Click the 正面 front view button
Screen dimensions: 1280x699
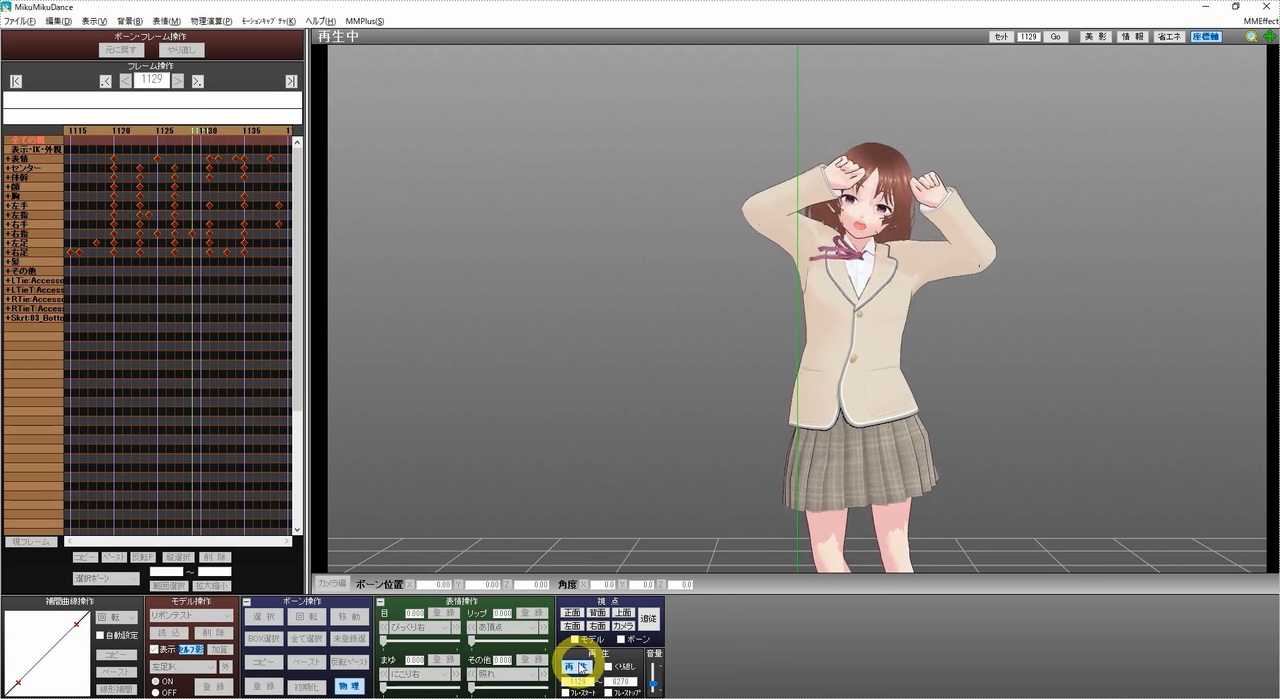pos(572,613)
